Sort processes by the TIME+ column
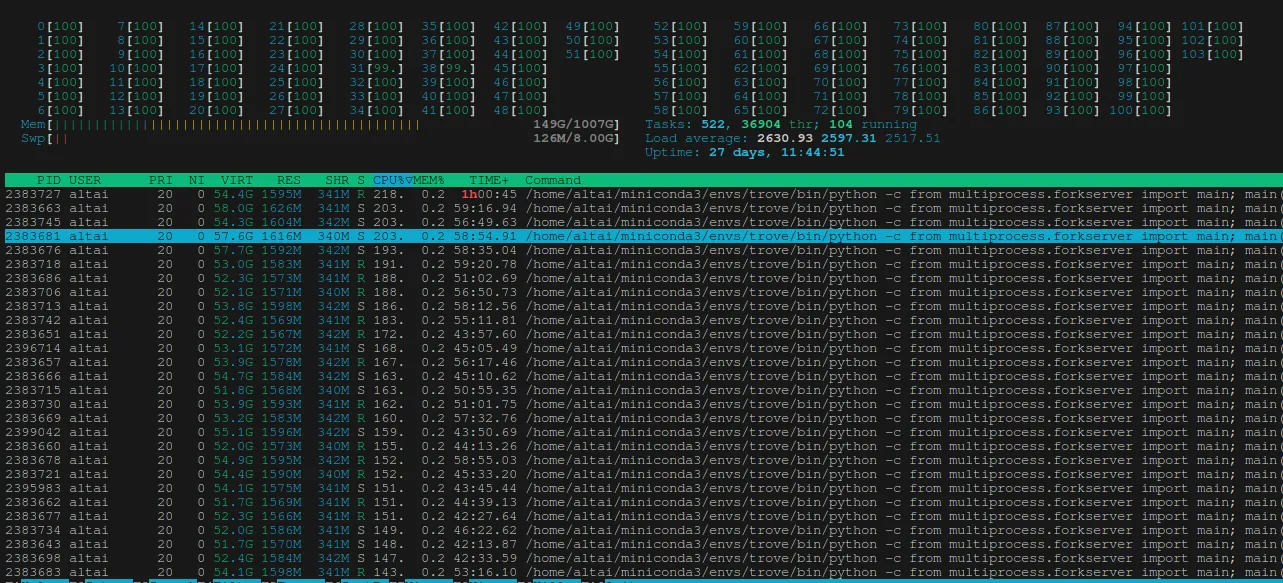 (x=489, y=180)
